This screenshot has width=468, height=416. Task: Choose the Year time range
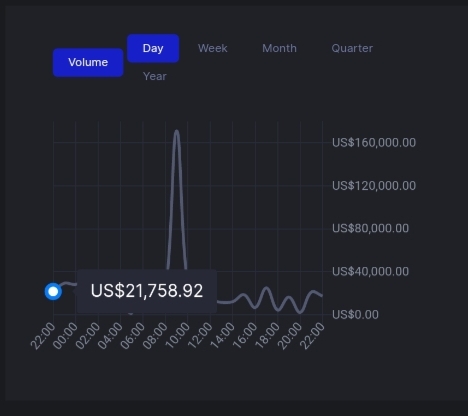(155, 76)
